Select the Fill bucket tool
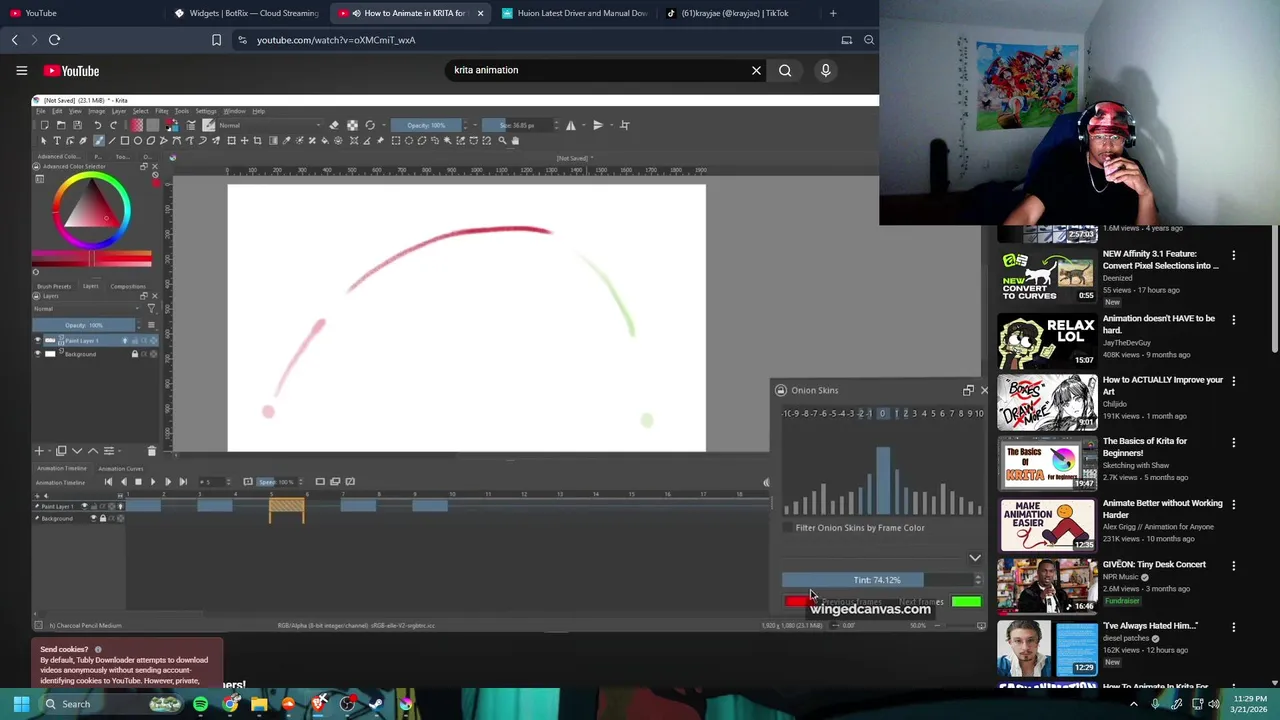This screenshot has height=720, width=1280. click(x=324, y=141)
